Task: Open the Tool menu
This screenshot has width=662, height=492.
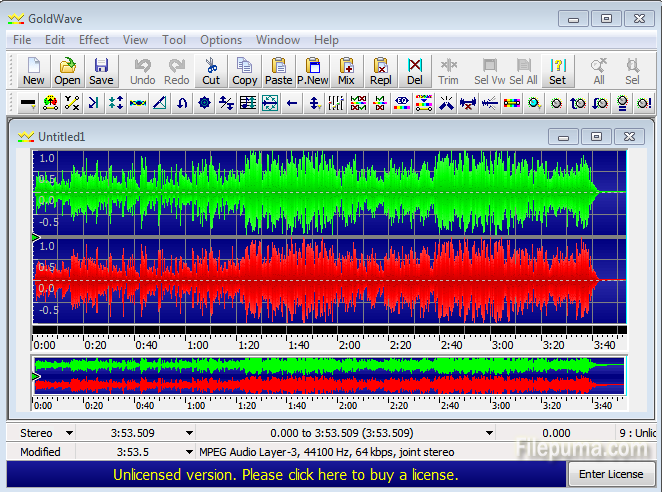Action: [x=174, y=40]
